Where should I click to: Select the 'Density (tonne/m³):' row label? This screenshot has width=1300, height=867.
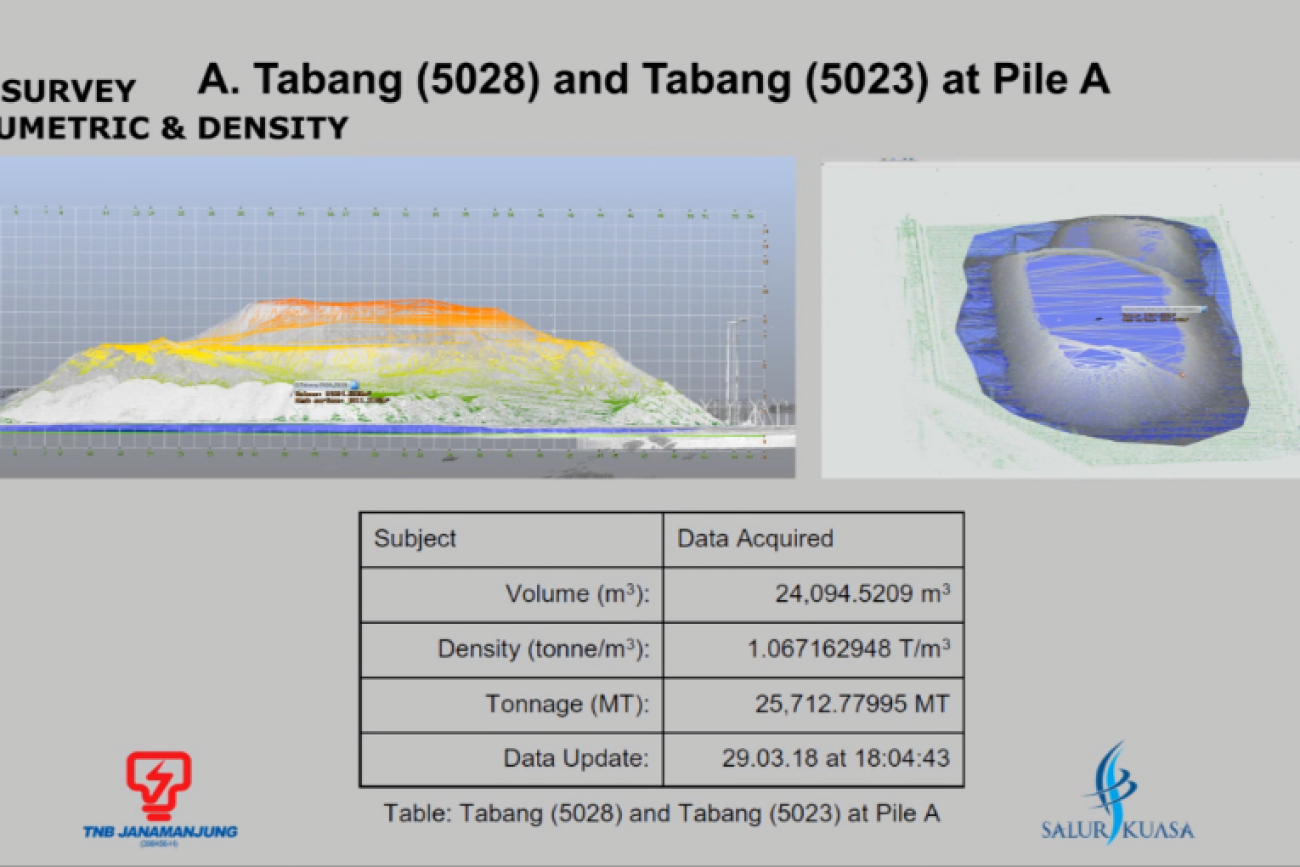[x=543, y=649]
